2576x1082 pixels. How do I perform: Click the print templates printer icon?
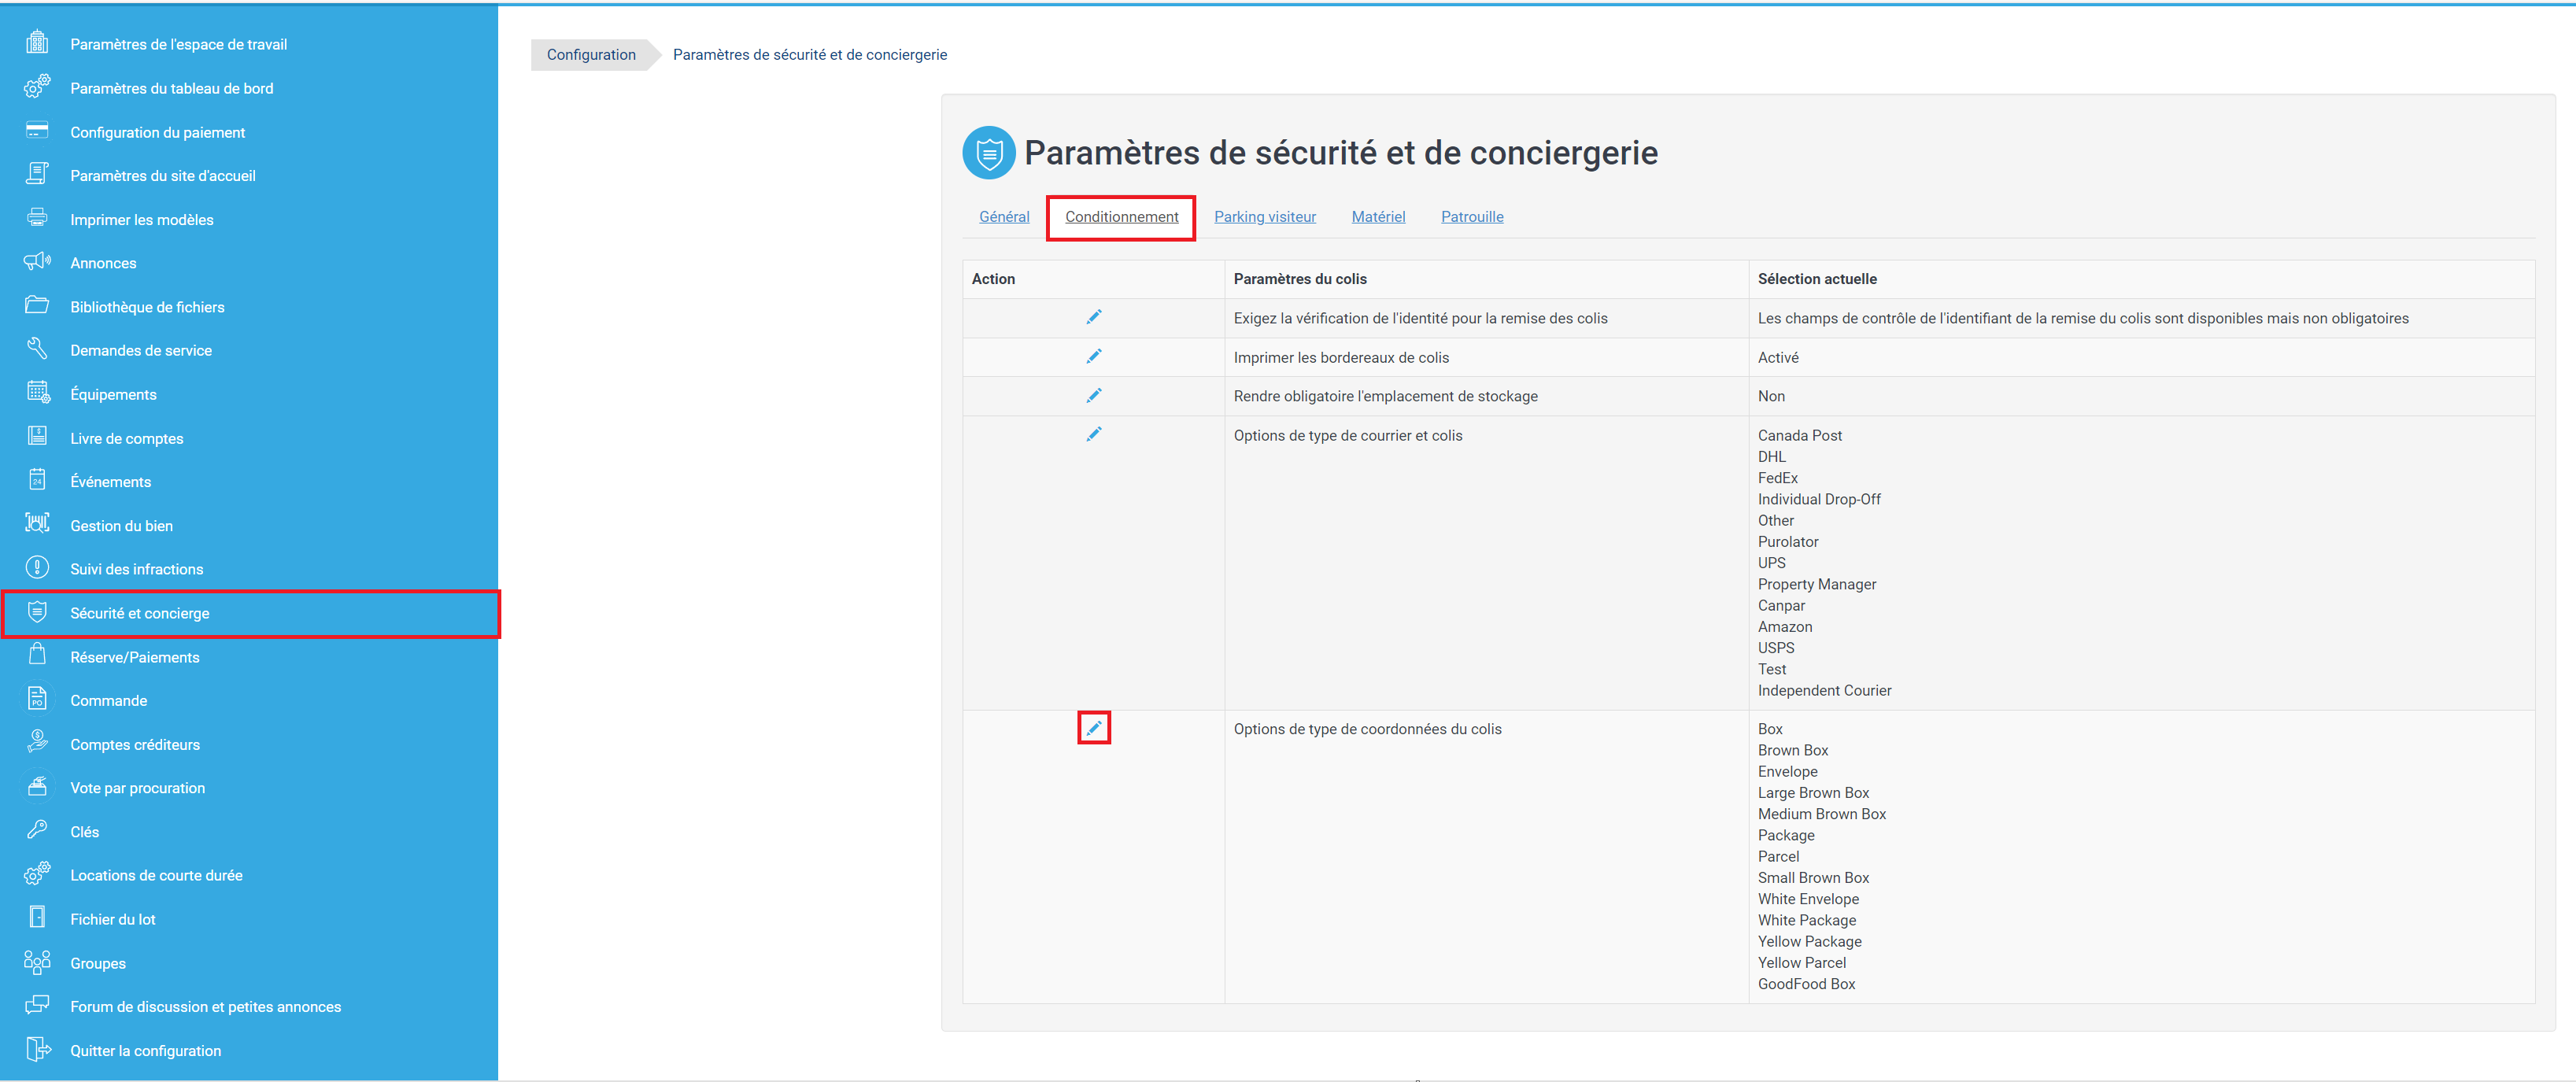coord(37,218)
